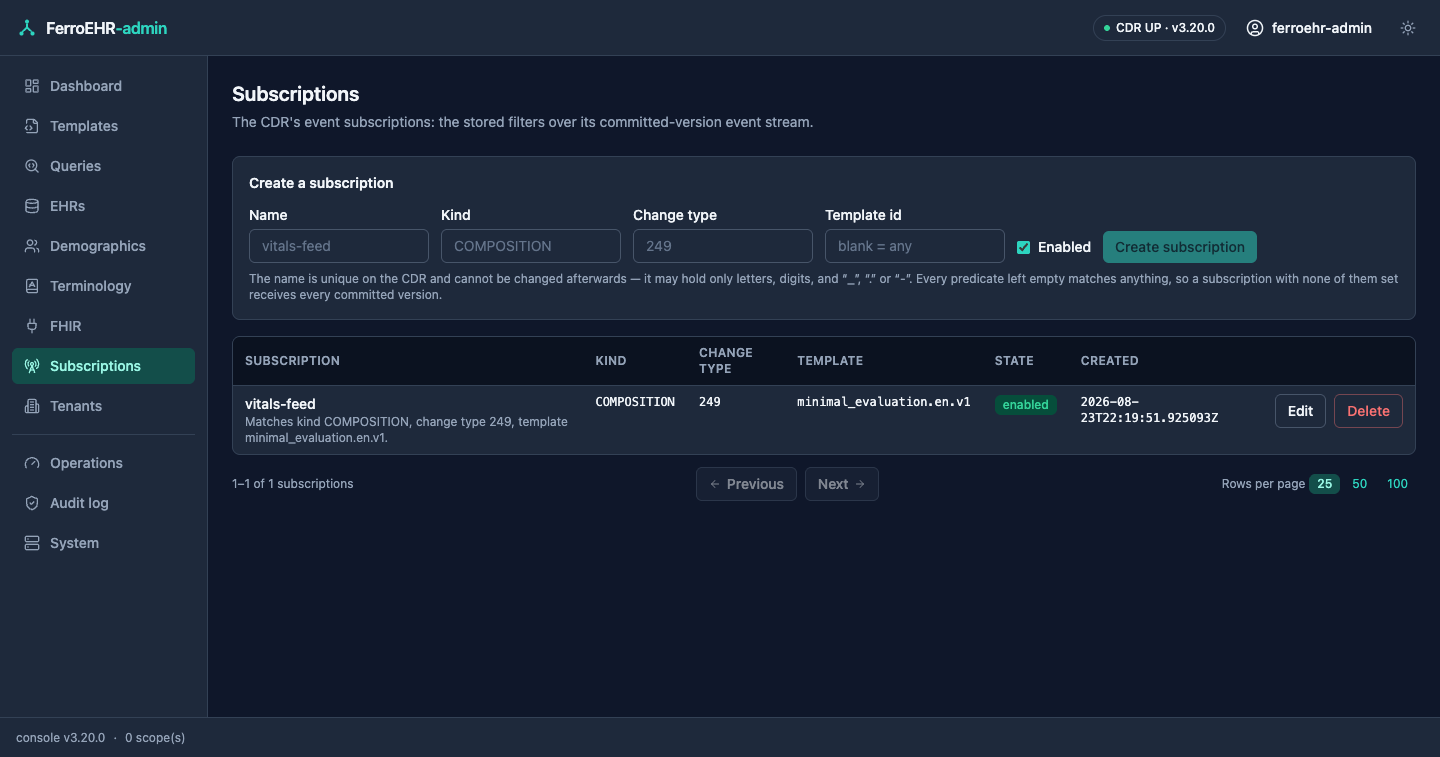
Task: Open the ferroehr-admin user menu
Action: [1309, 28]
